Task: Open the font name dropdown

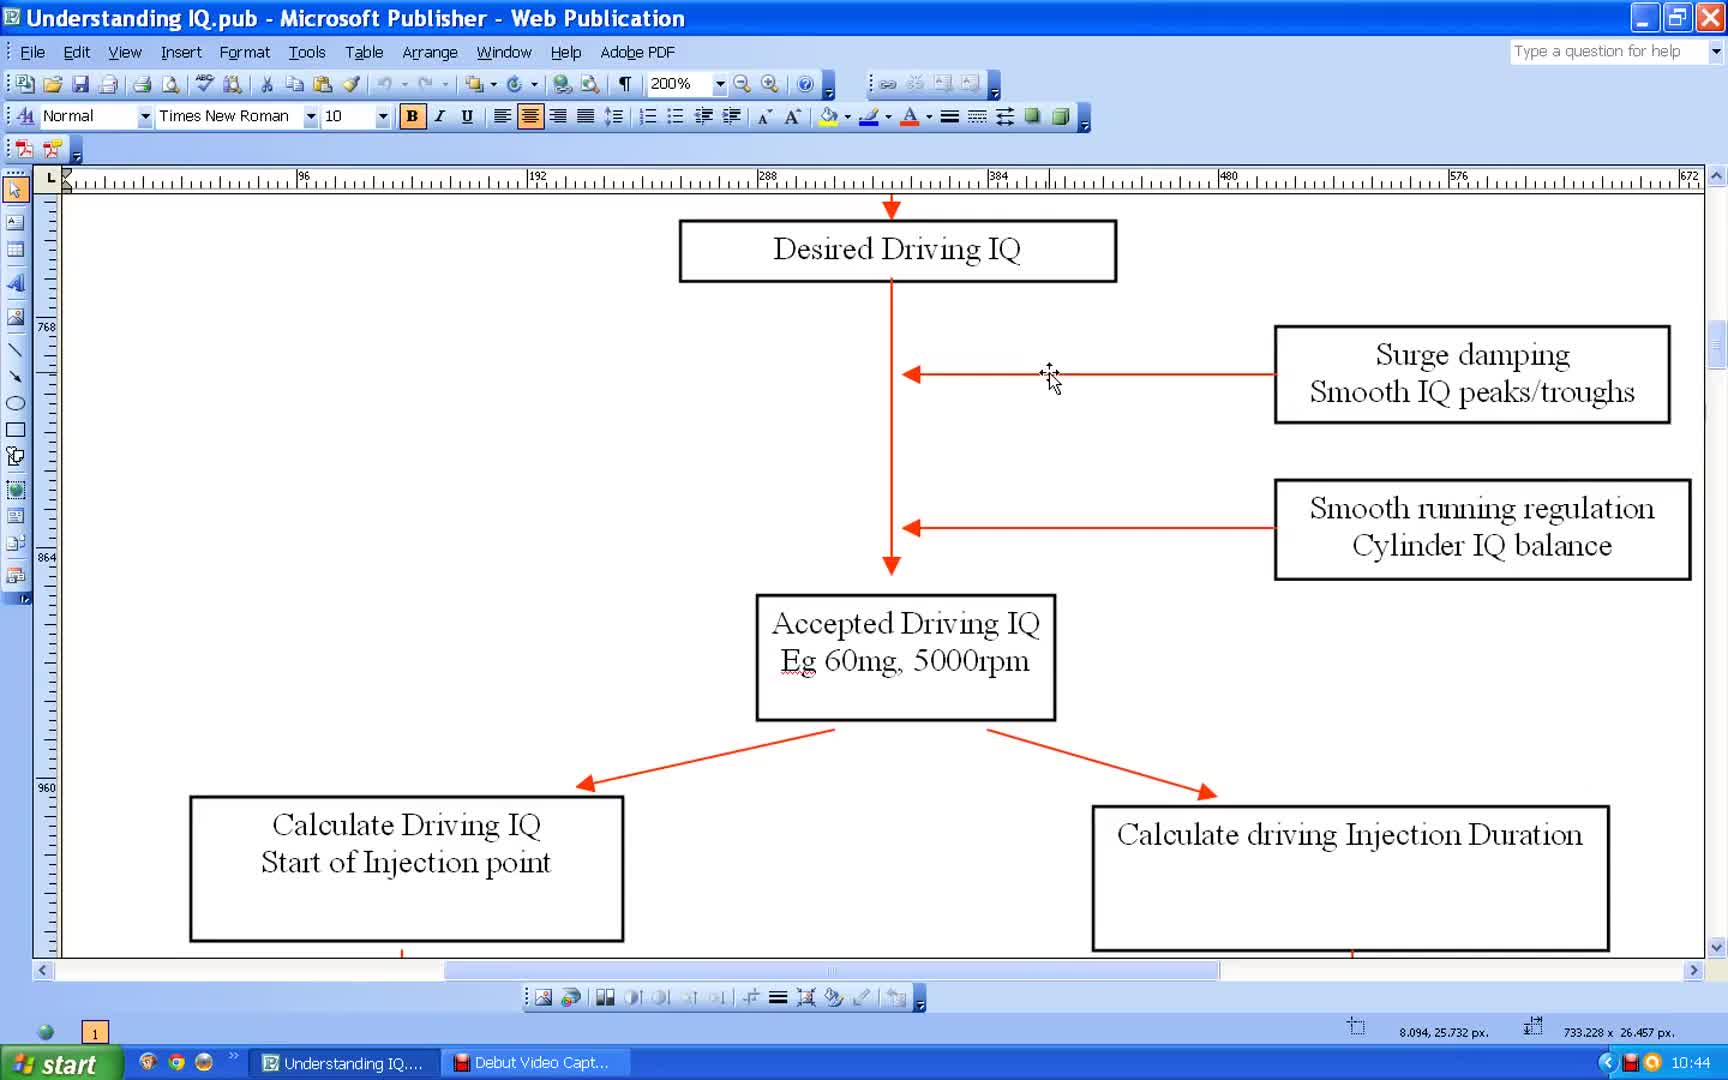Action: 310,117
